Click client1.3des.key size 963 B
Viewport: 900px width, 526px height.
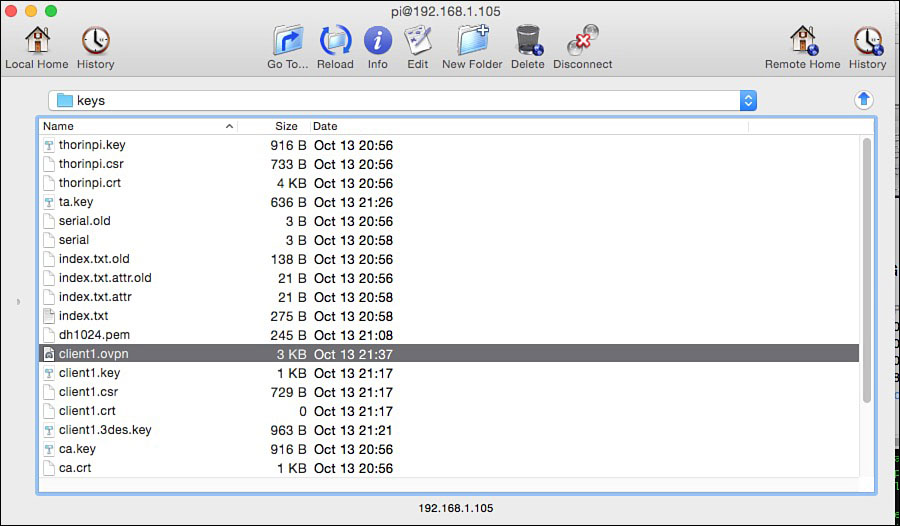coord(288,430)
